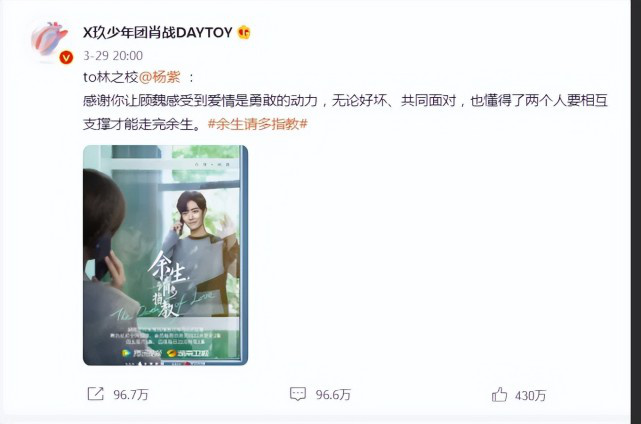Open the #余生请多指教# hashtag topic

(258, 124)
